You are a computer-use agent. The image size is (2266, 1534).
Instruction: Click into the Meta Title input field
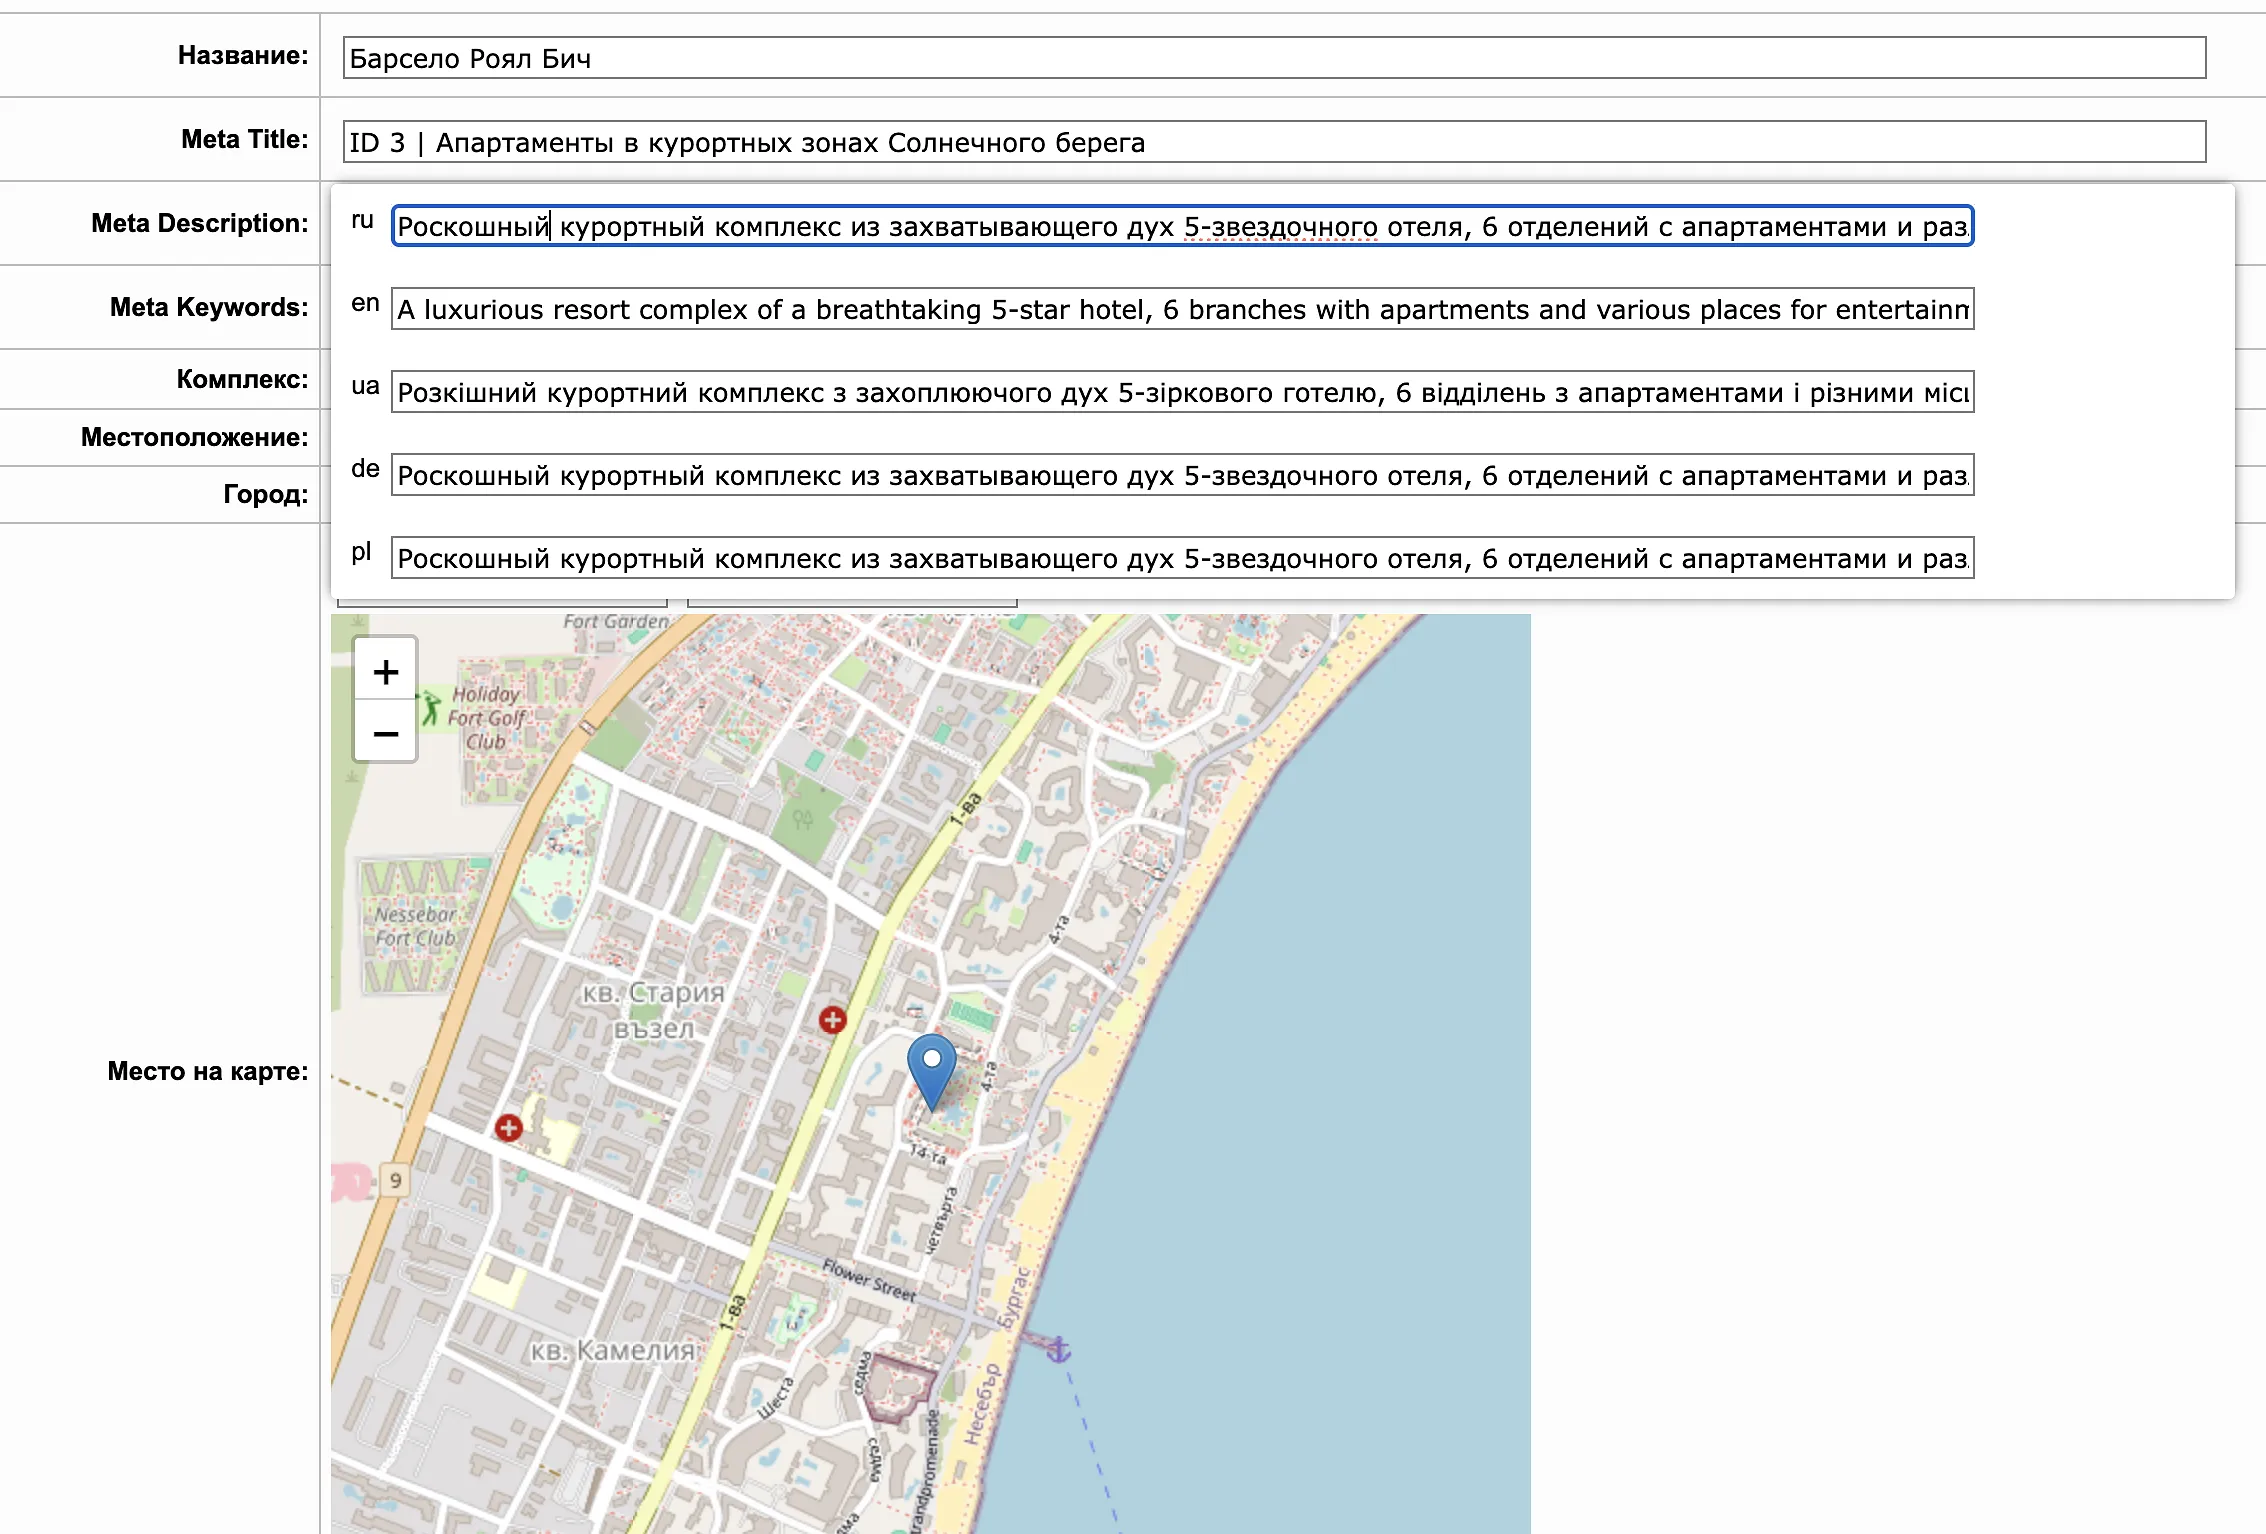point(1273,142)
